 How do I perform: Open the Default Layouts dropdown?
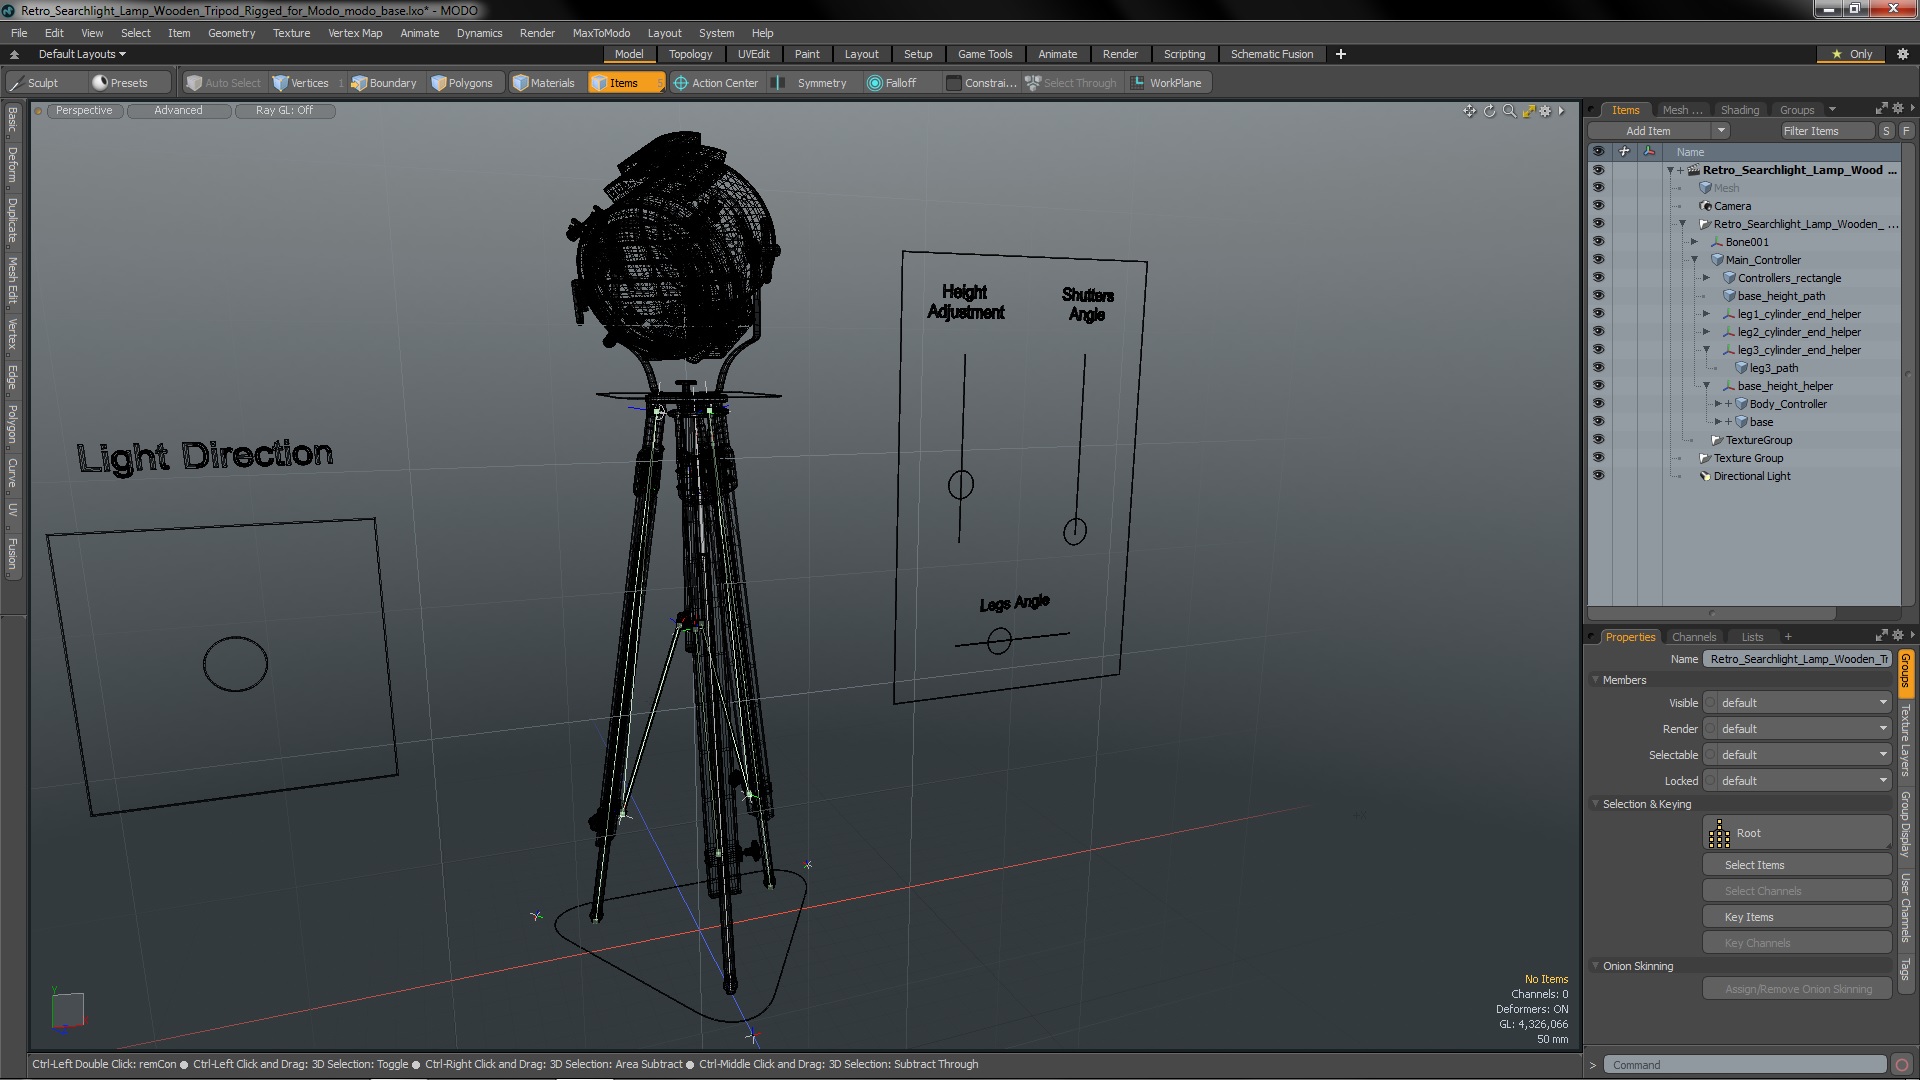pyautogui.click(x=82, y=54)
